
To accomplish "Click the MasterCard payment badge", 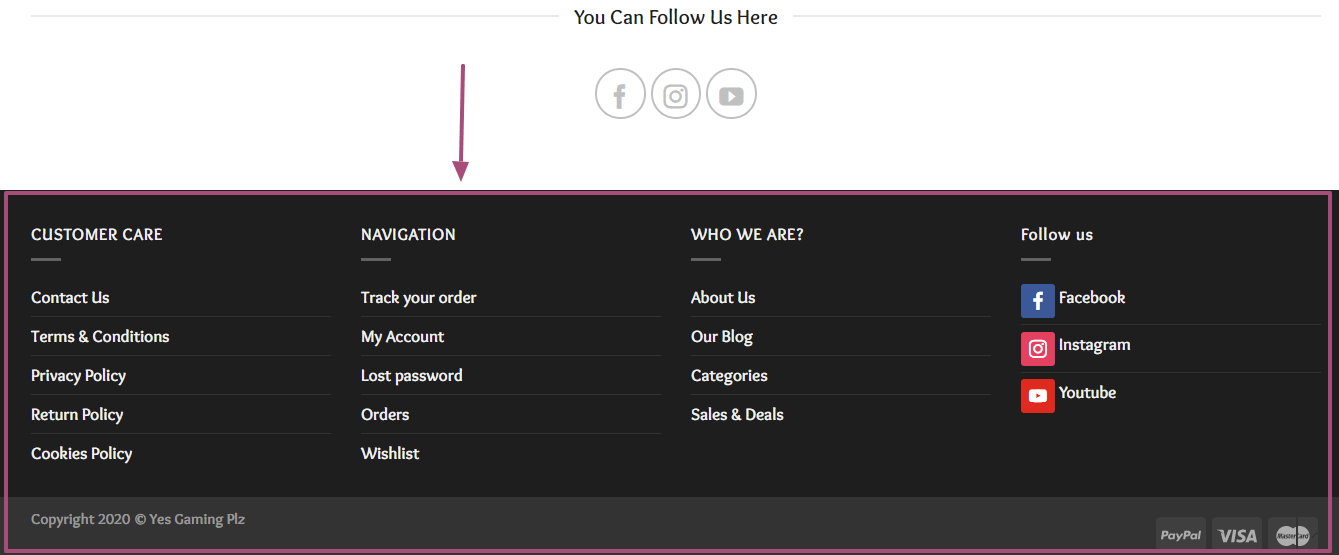I will point(1293,535).
